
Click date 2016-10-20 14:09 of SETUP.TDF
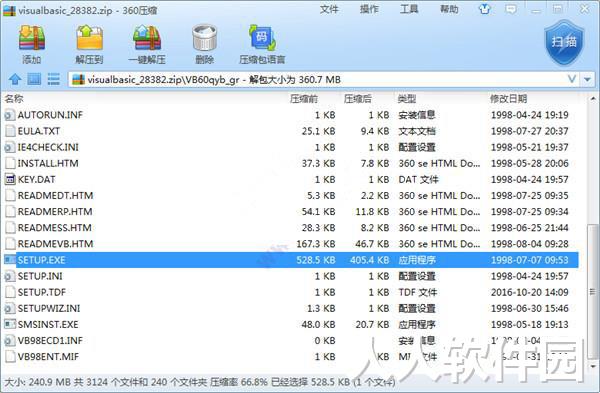point(530,292)
